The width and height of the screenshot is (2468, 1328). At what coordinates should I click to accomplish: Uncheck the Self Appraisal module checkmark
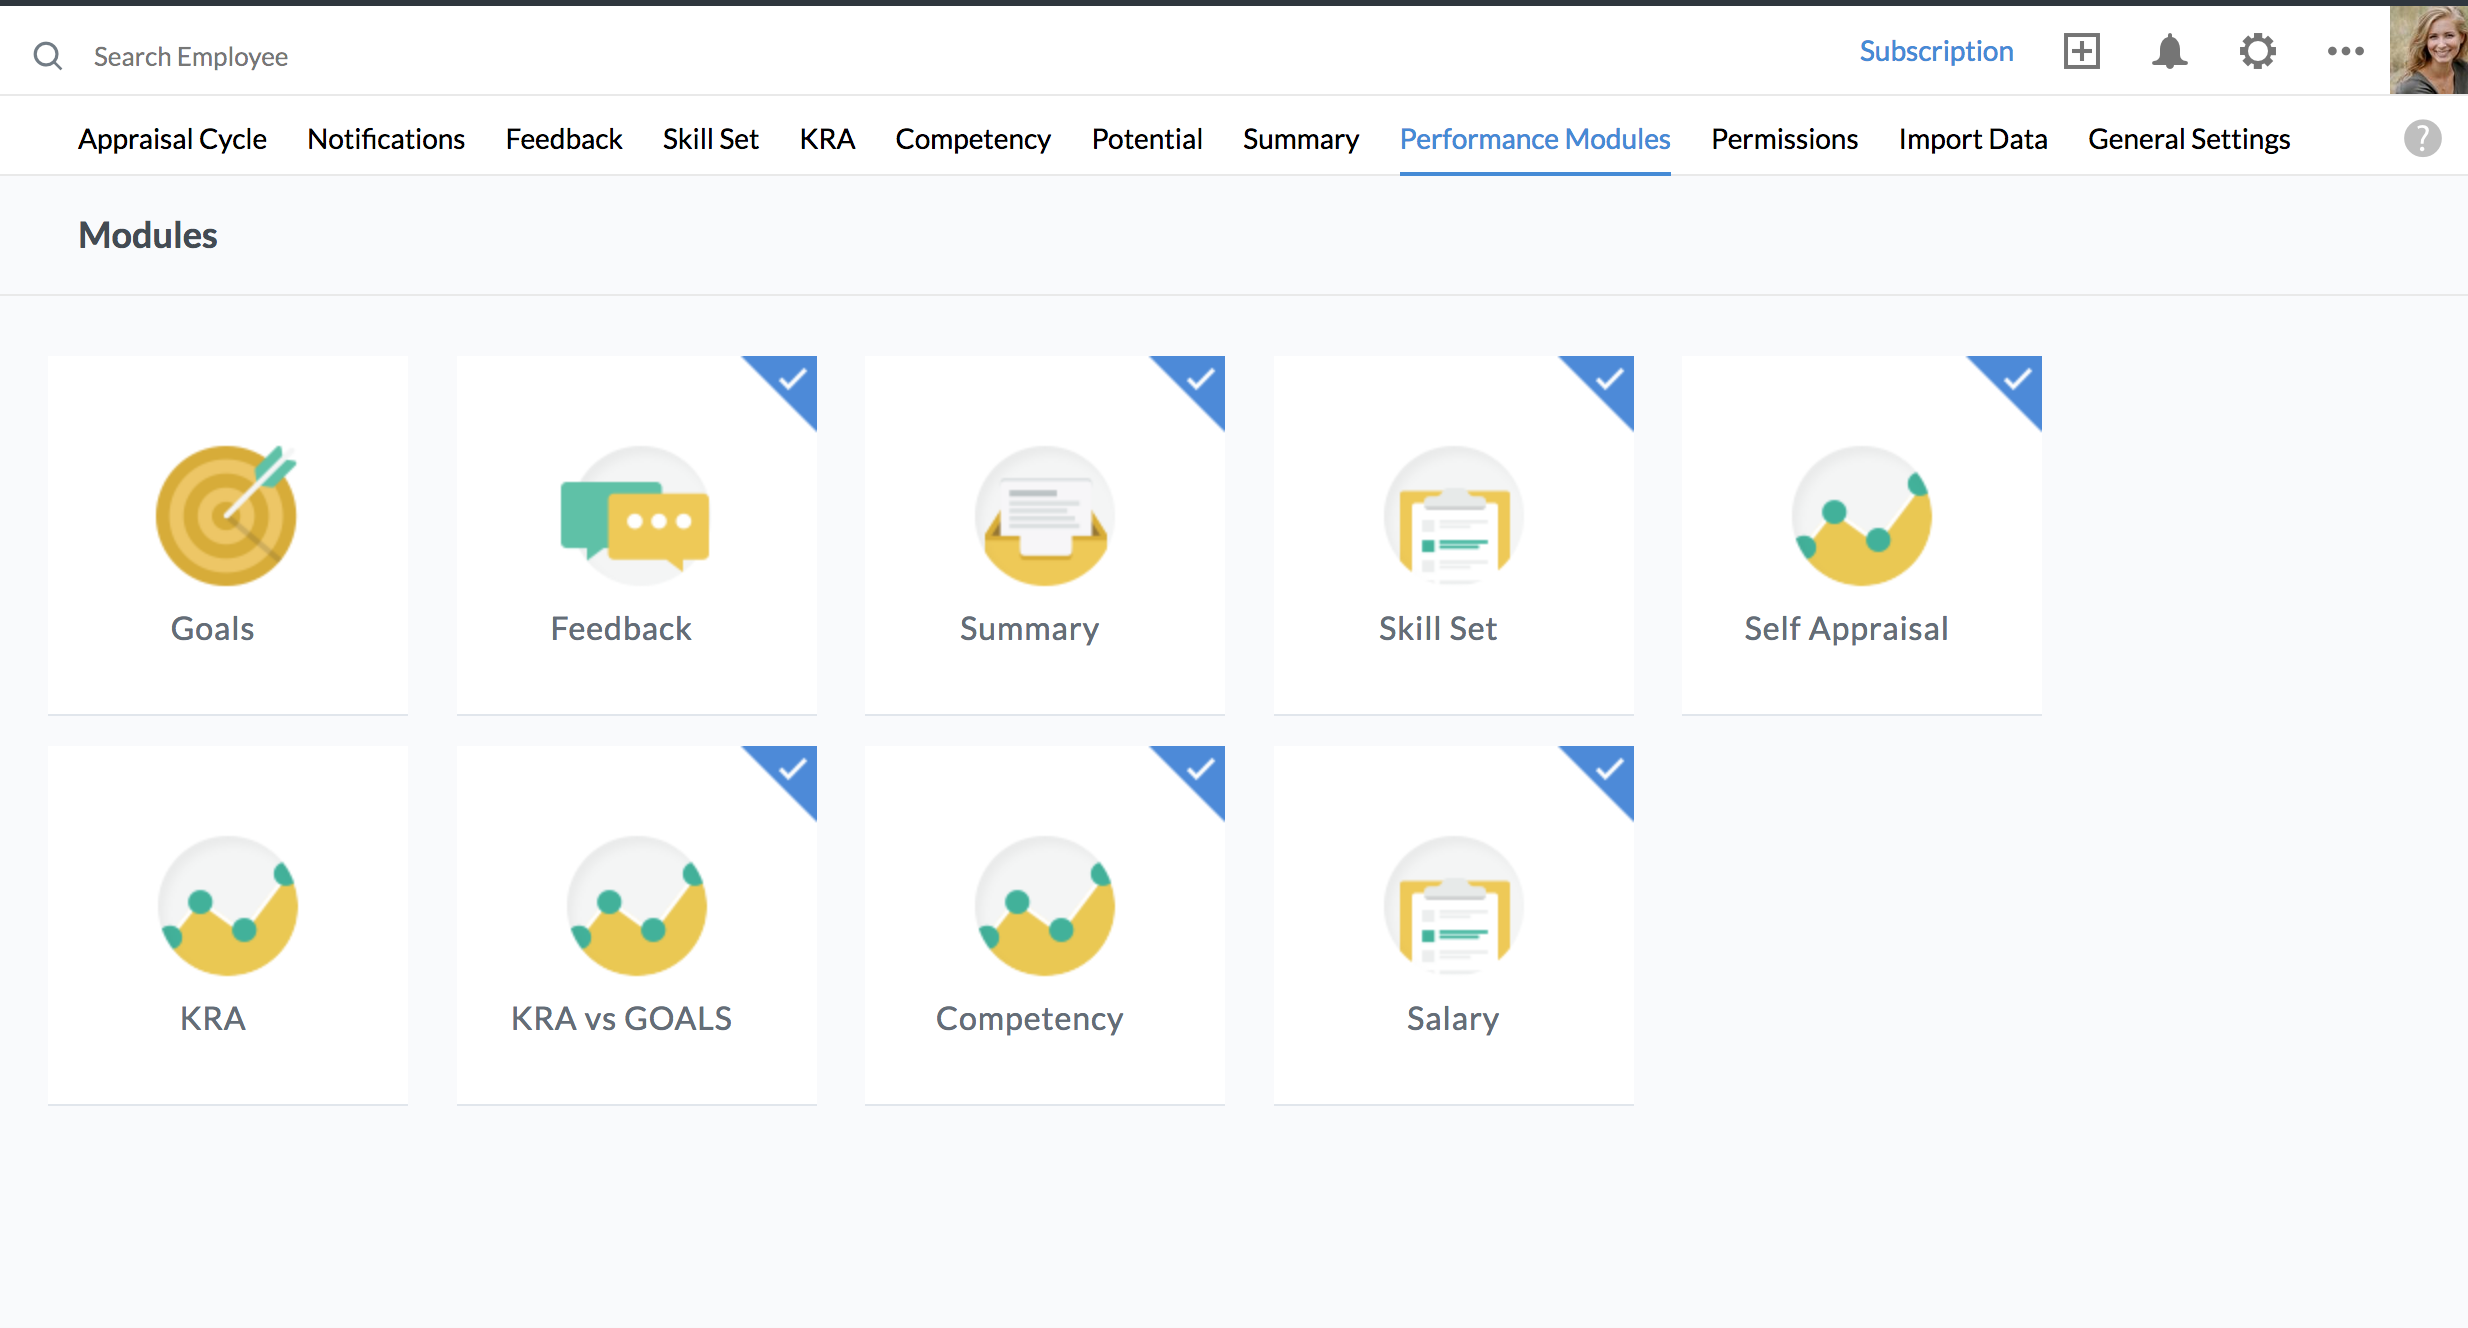tap(2018, 380)
